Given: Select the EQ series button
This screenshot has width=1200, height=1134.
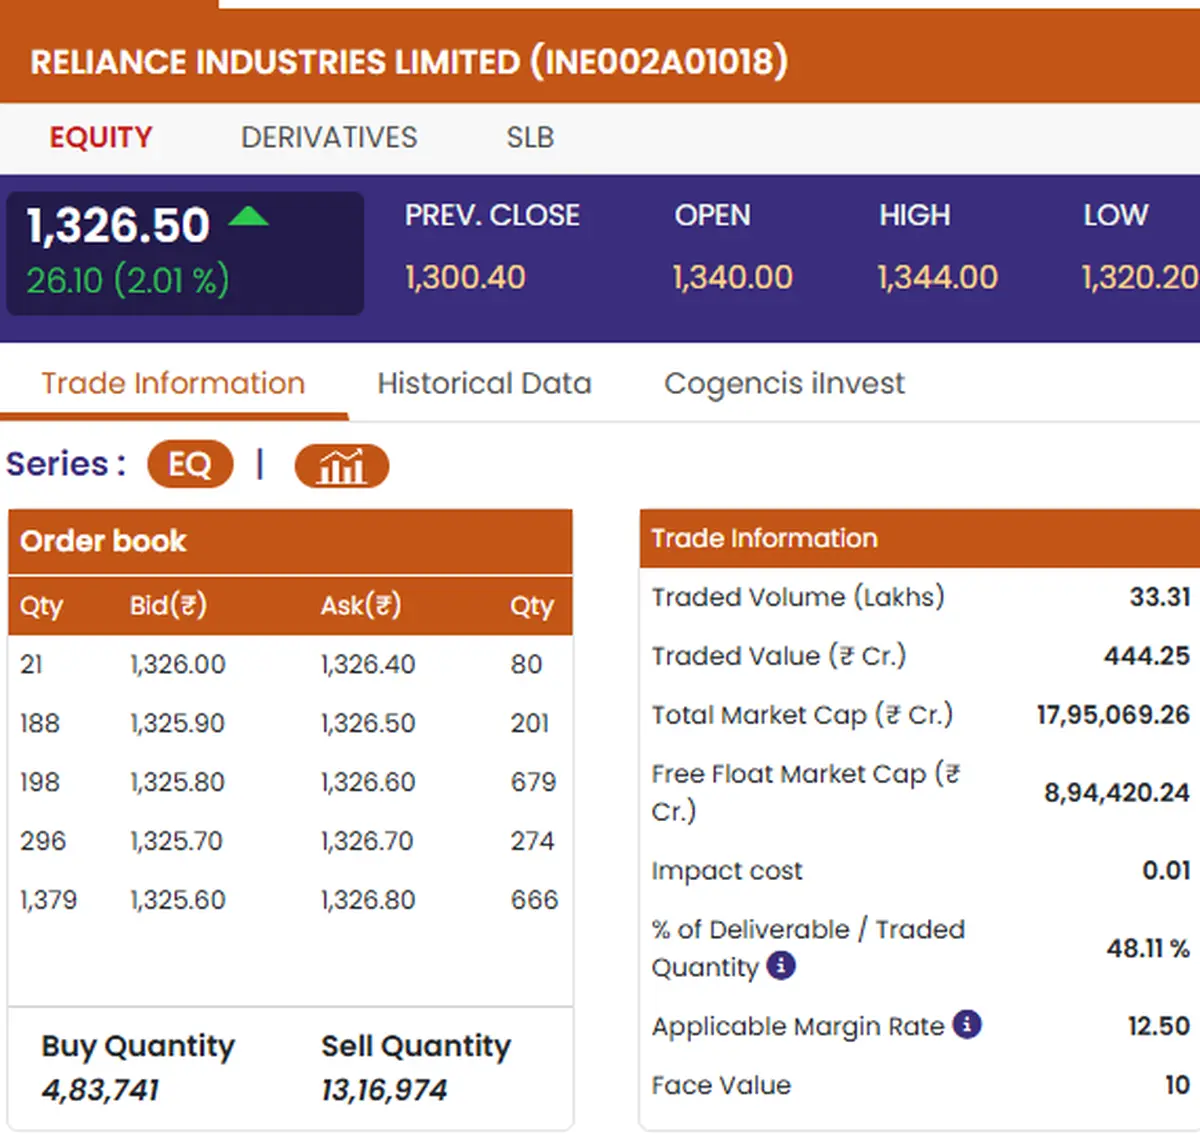Looking at the screenshot, I should click(x=190, y=465).
